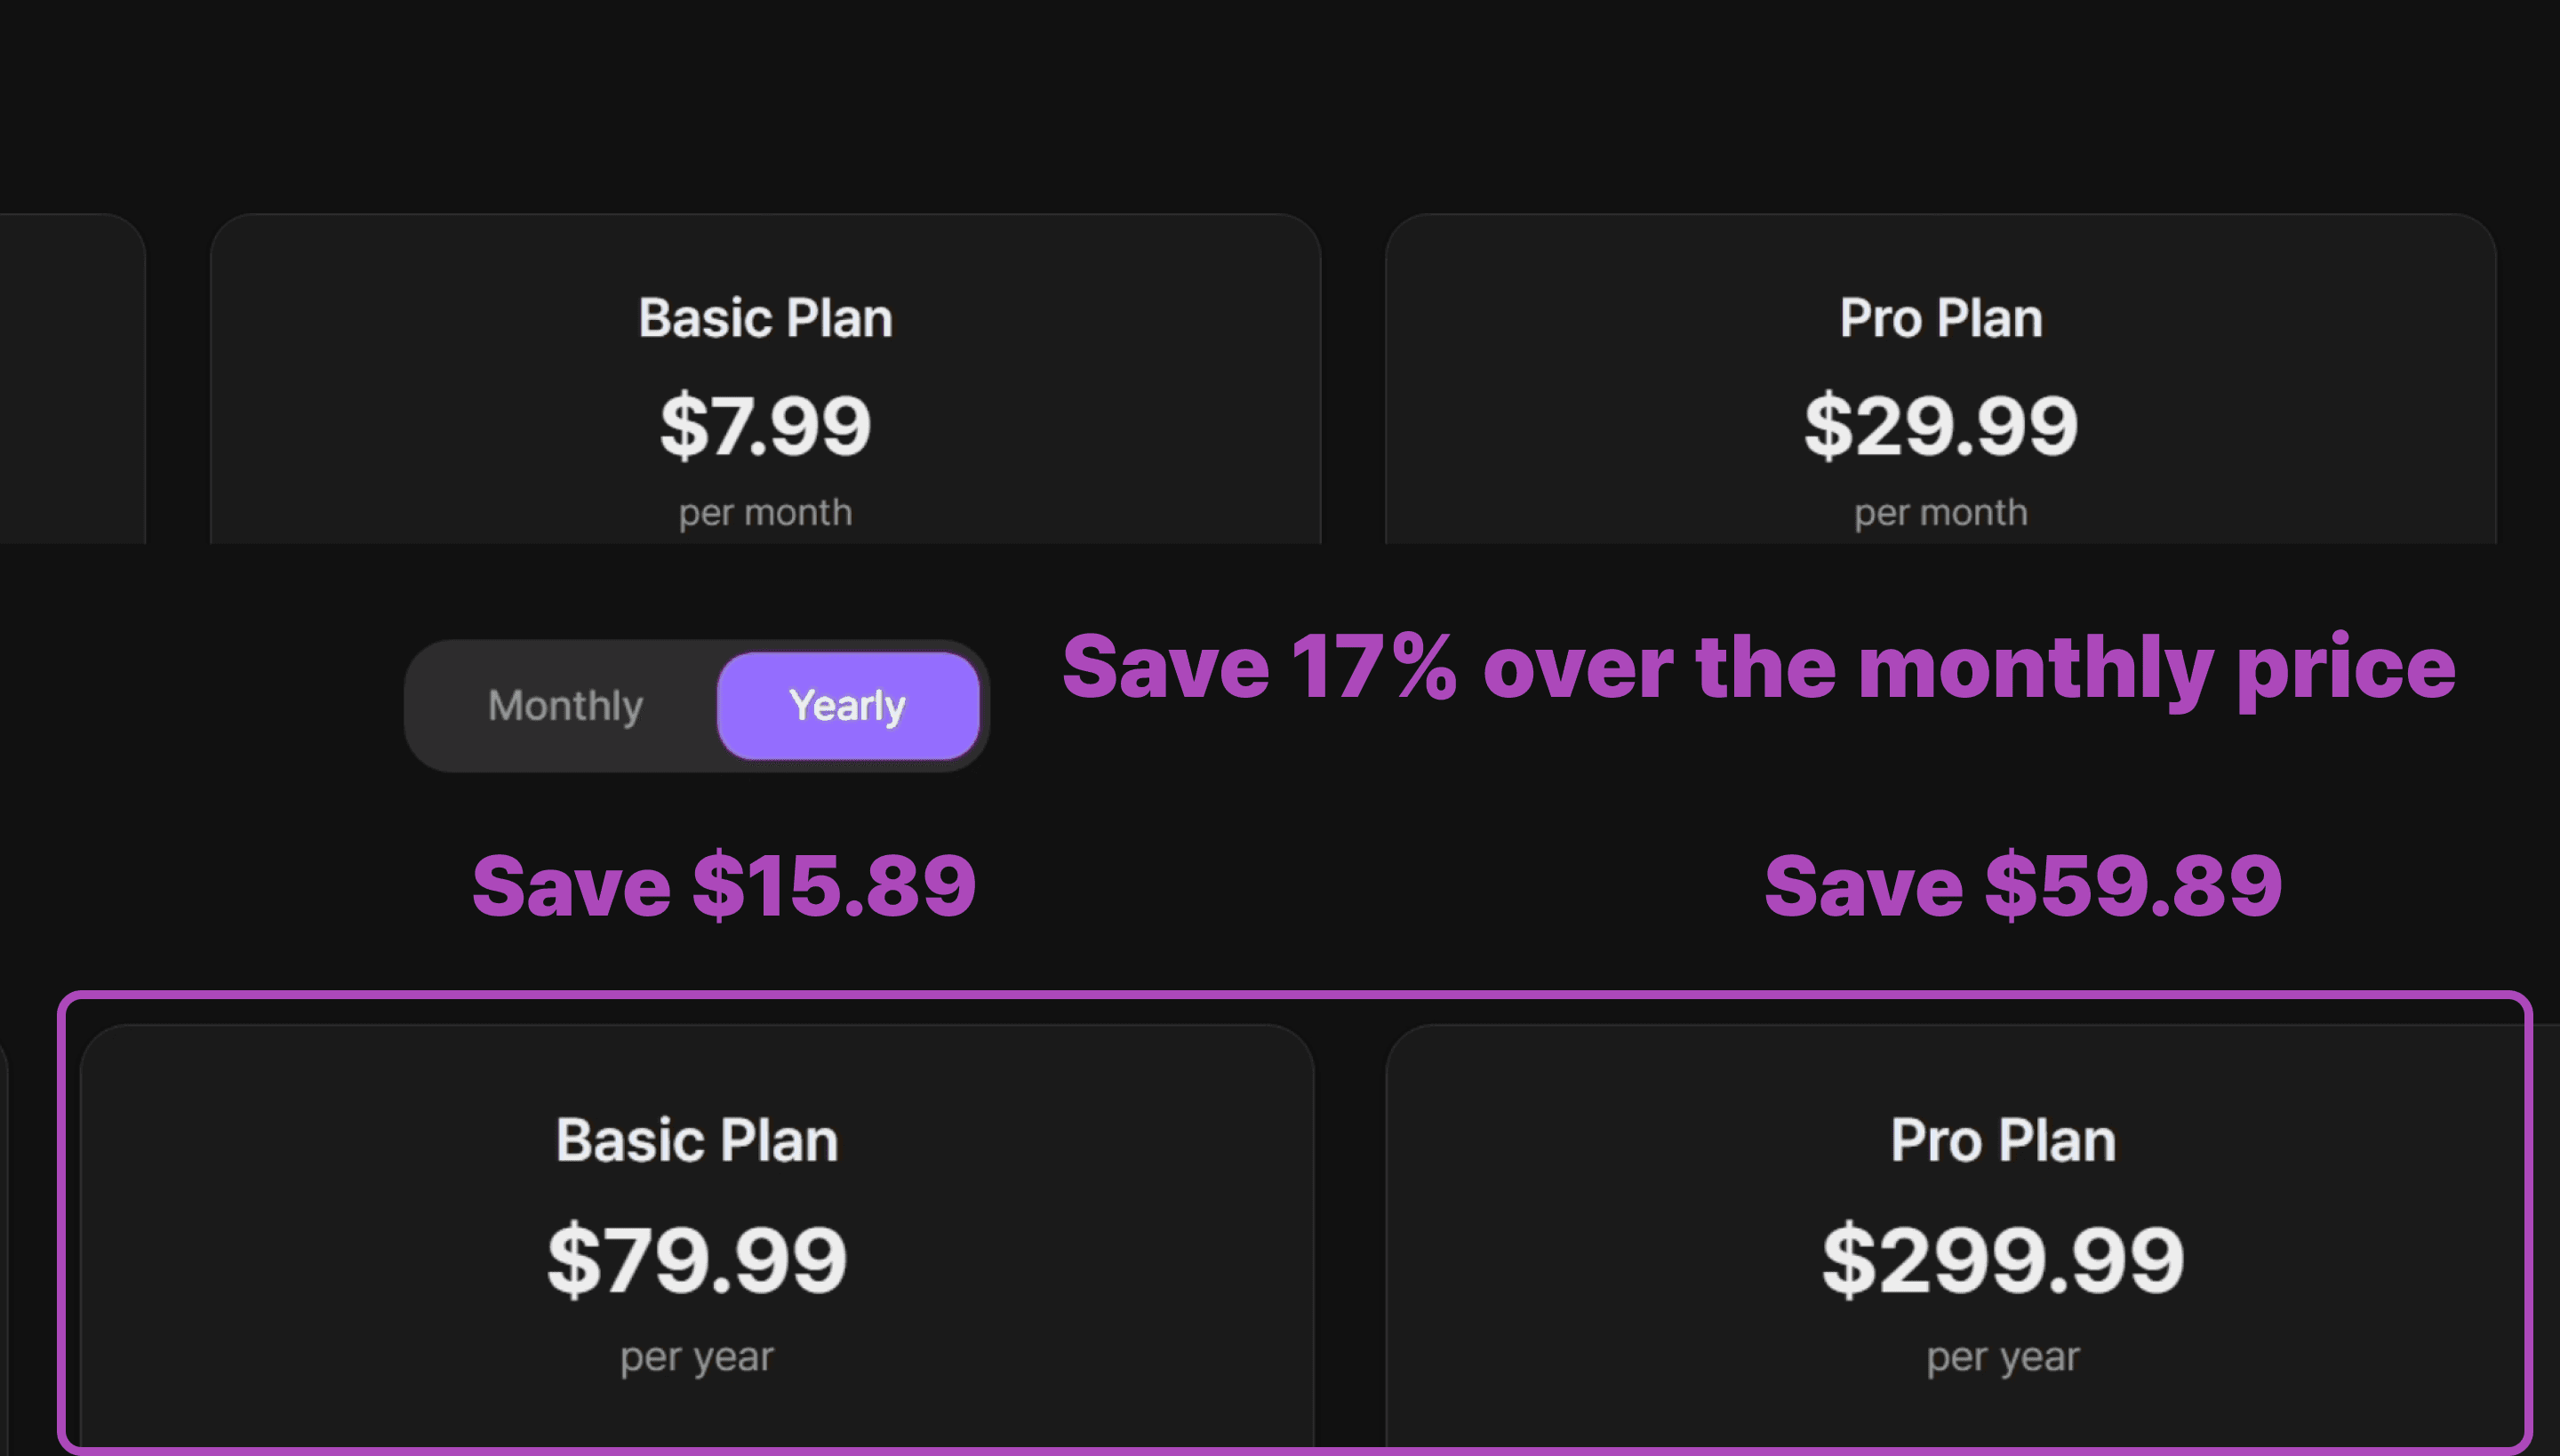
Task: Click 'per year' under the $299.99 price
Action: pos(2003,1357)
